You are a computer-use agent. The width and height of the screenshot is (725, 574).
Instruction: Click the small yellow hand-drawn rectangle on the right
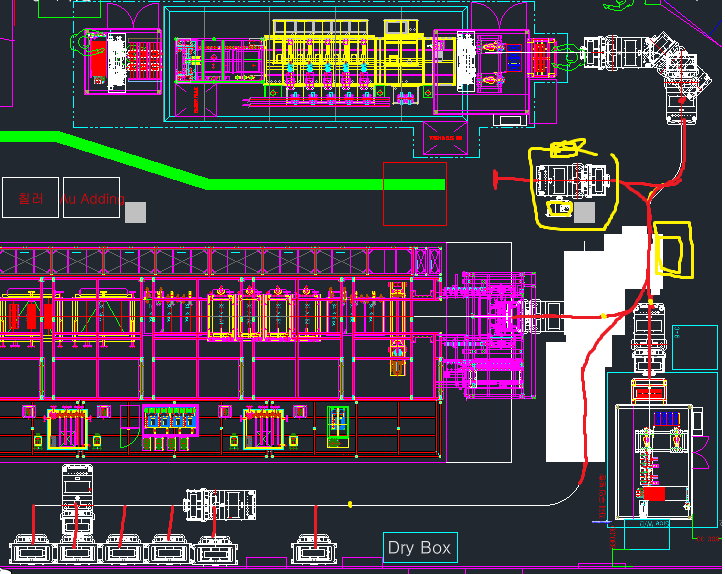click(x=672, y=249)
